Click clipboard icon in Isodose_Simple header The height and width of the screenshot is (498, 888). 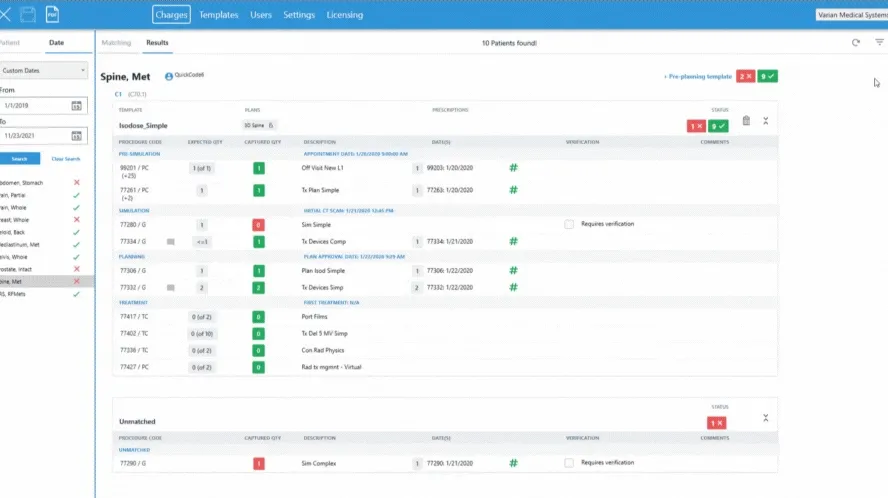tap(746, 121)
